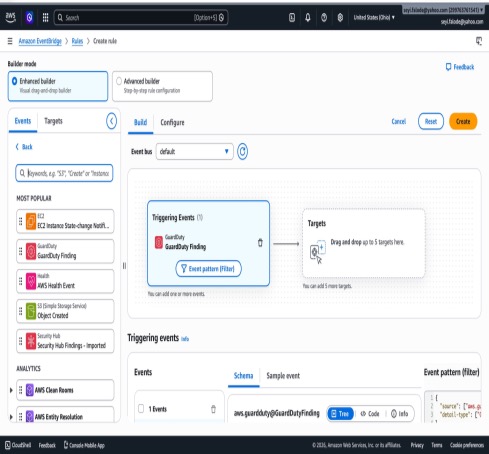Image resolution: width=489 pixels, height=454 pixels.
Task: Click GuardDuty red icon in Most Popular list
Action: pos(31,251)
